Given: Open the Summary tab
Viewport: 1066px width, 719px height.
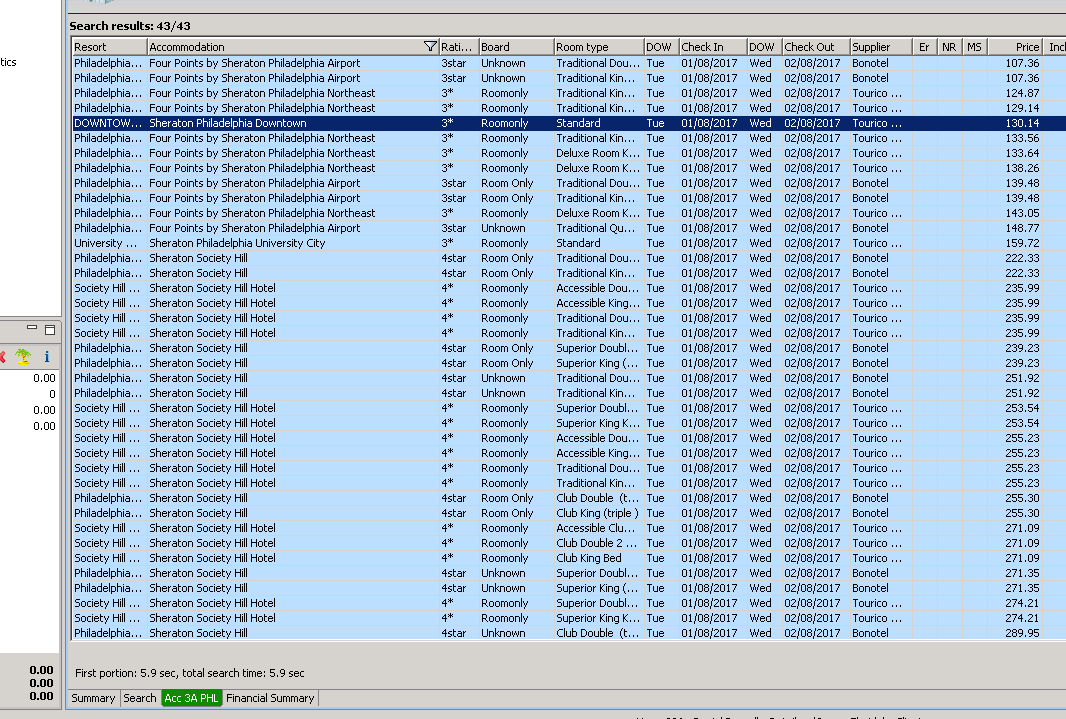Looking at the screenshot, I should (93, 698).
